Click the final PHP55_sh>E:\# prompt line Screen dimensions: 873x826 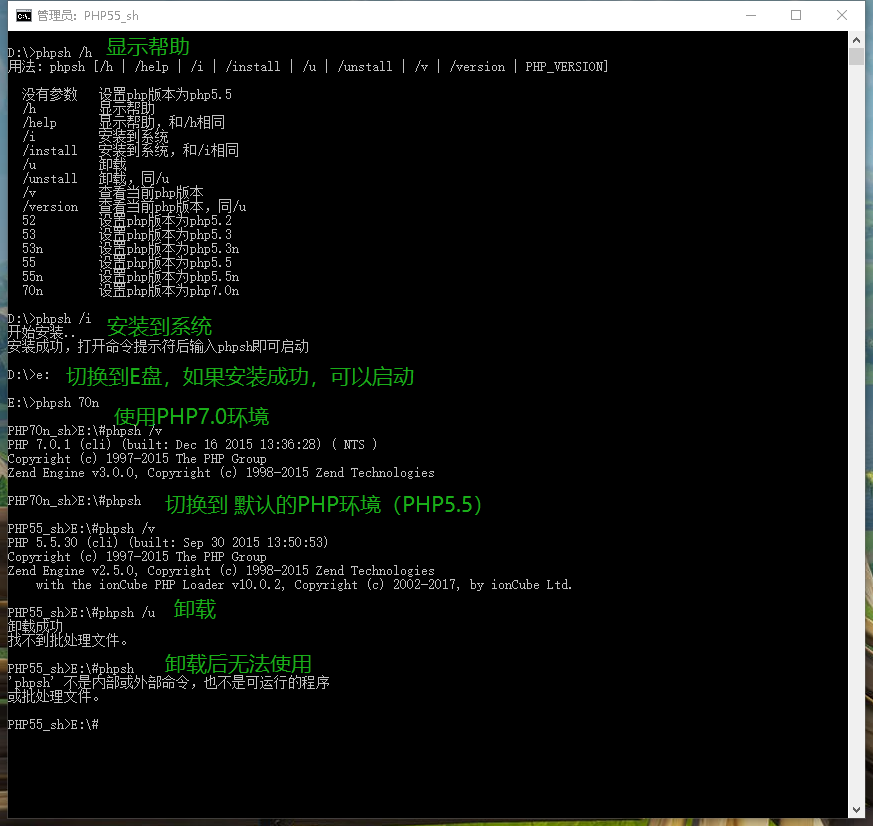click(53, 724)
